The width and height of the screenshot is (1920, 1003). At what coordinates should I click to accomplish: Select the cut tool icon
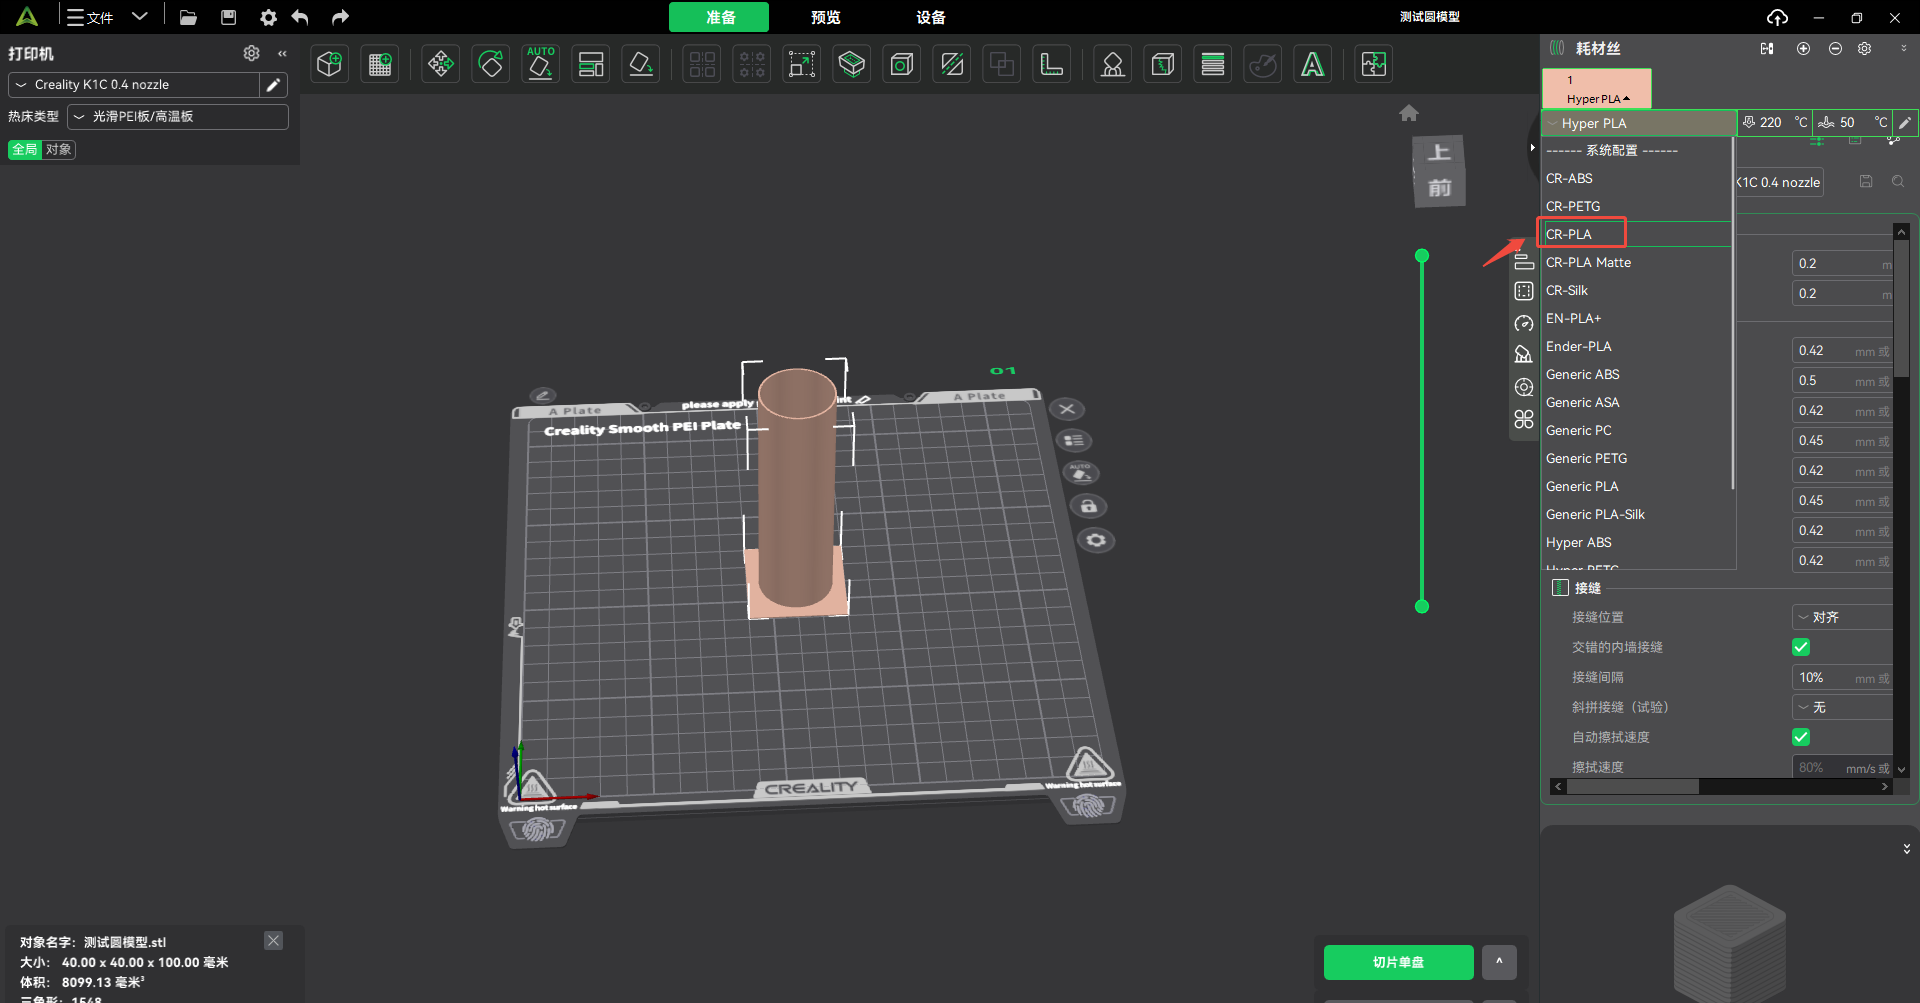click(x=952, y=65)
